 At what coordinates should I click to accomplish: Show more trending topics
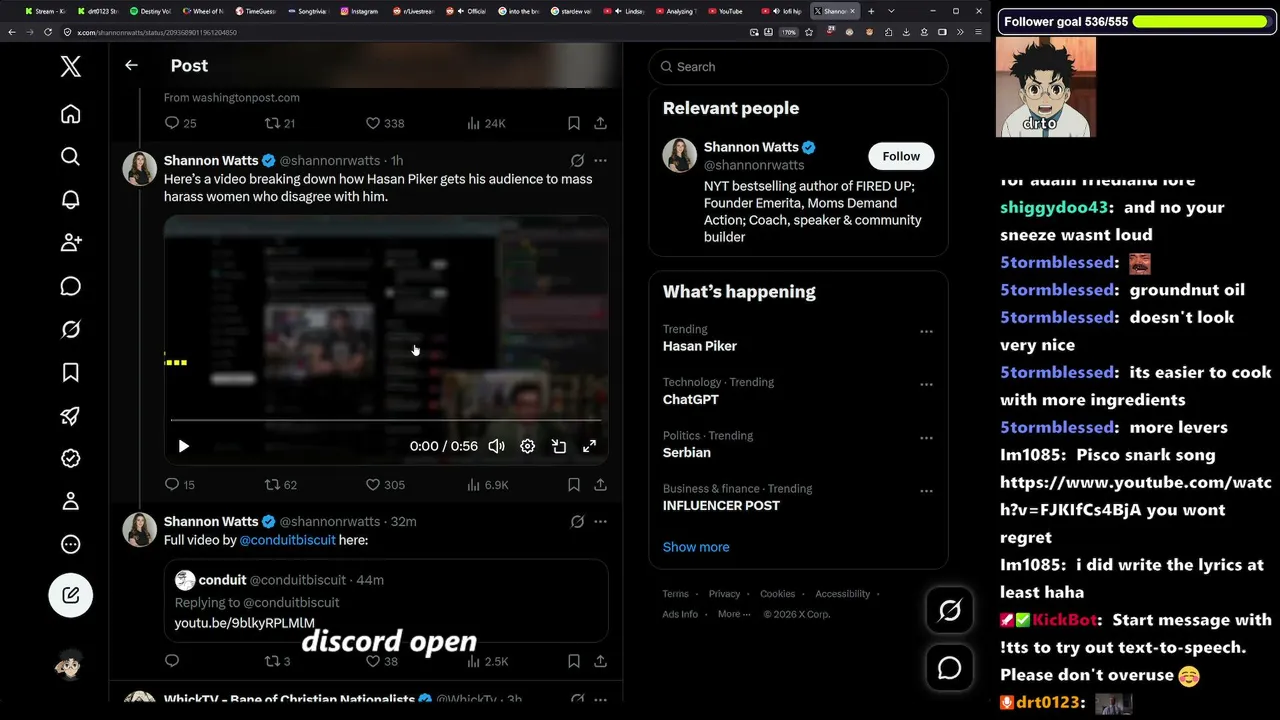(x=696, y=547)
